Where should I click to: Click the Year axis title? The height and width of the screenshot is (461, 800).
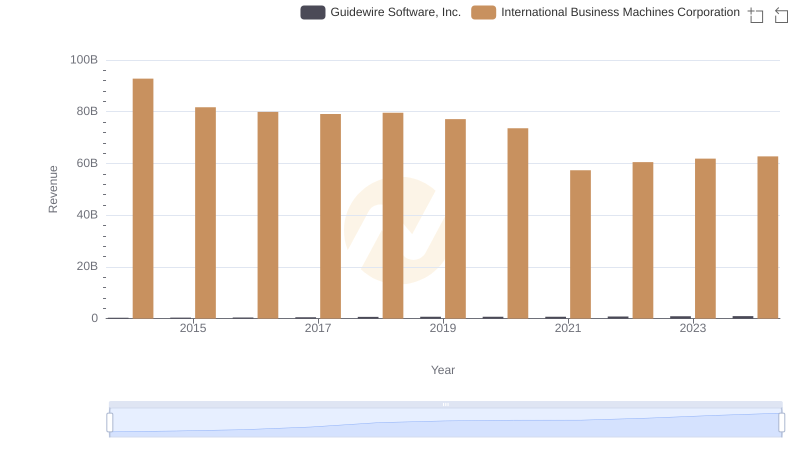point(443,370)
